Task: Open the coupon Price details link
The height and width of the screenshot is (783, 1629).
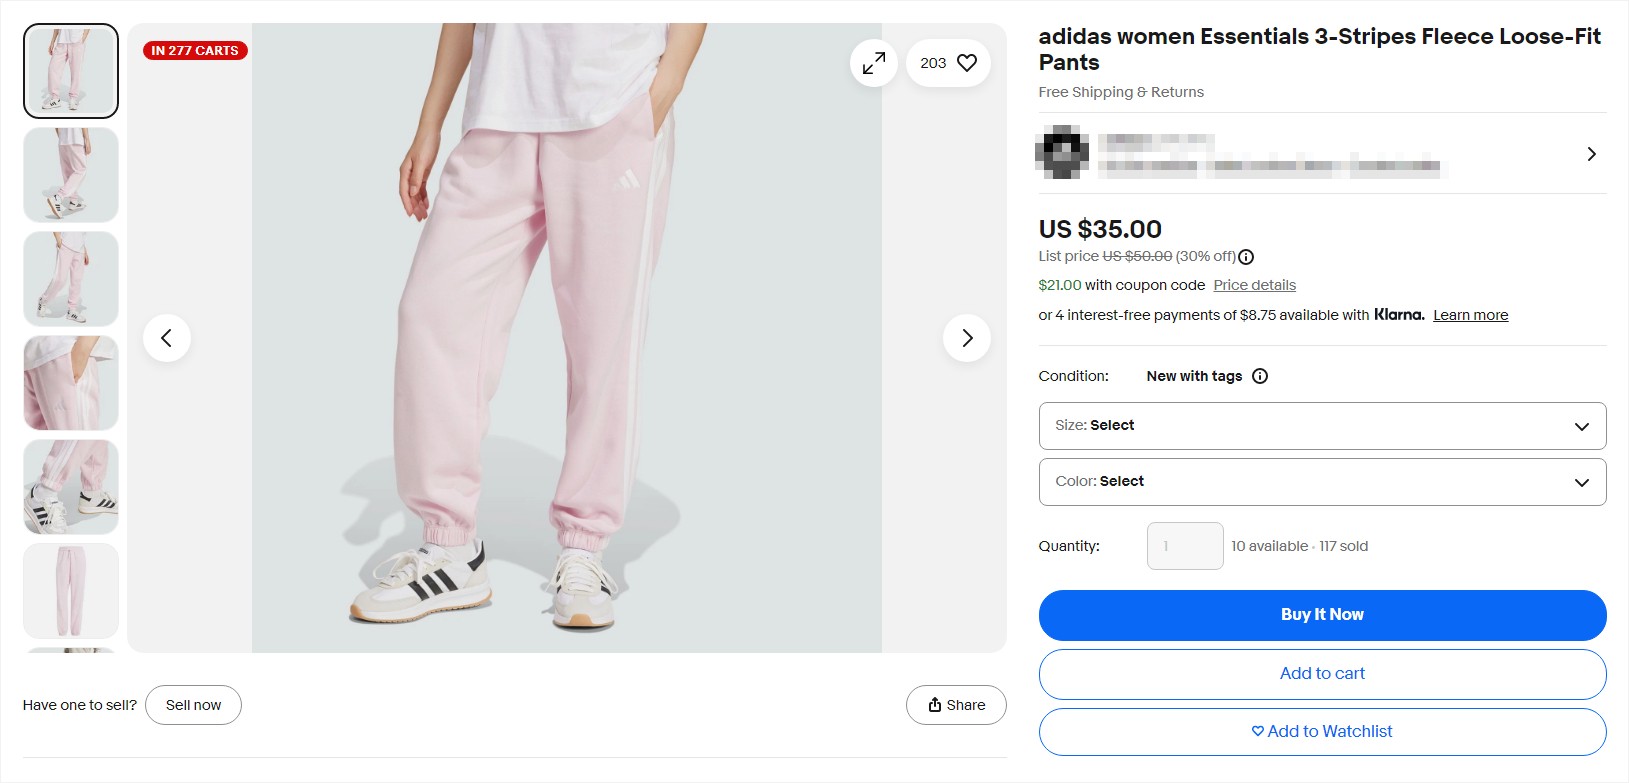Action: click(1254, 285)
